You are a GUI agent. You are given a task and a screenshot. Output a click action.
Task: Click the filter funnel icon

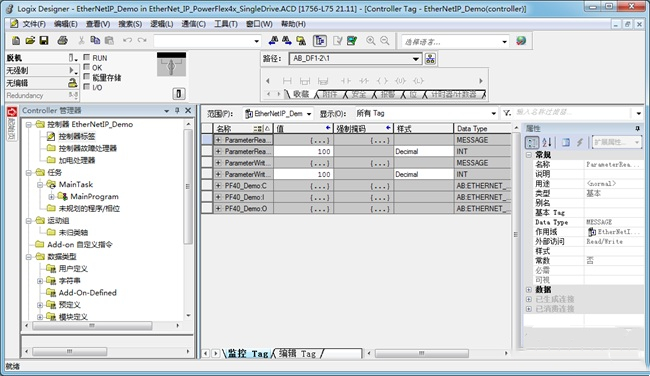click(x=507, y=113)
